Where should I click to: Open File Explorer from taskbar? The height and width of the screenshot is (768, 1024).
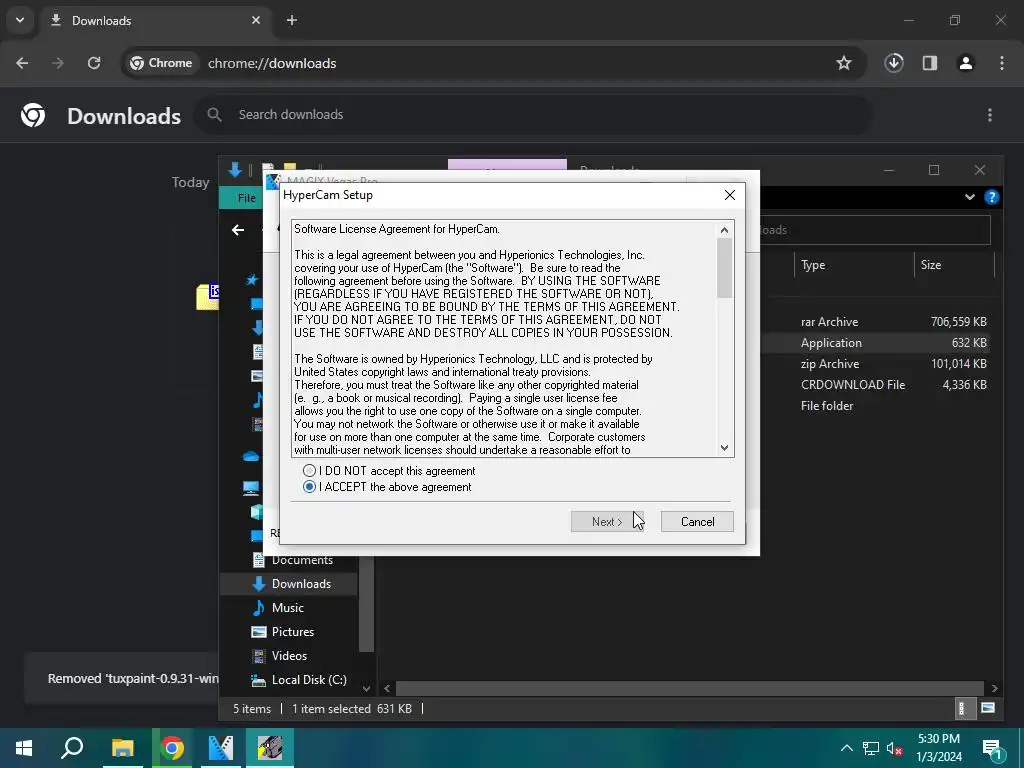click(122, 748)
